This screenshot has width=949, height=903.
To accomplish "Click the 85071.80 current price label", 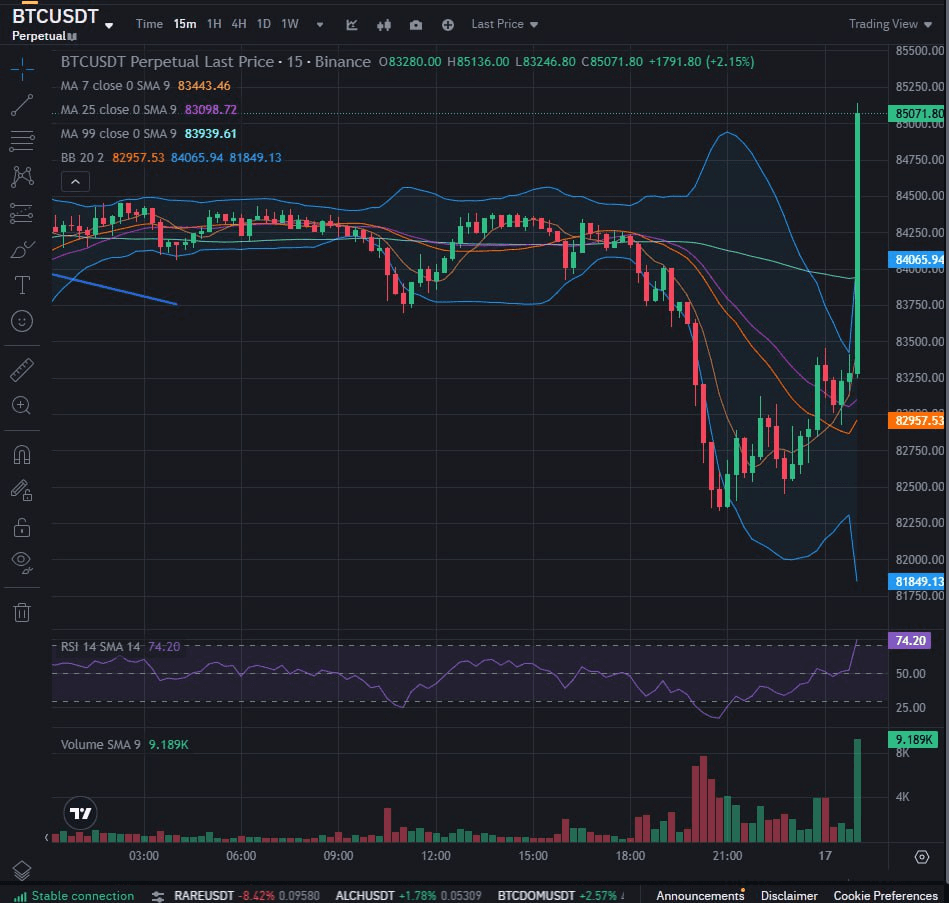I will click(918, 113).
